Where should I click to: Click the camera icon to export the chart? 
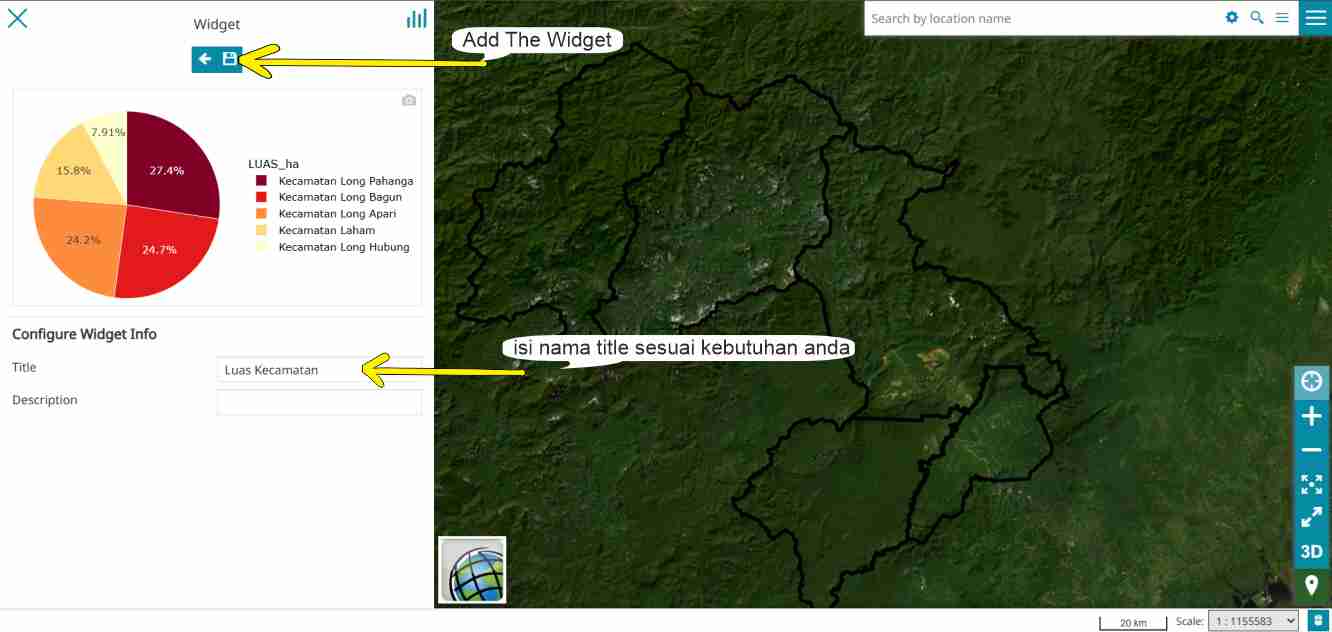pyautogui.click(x=408, y=101)
